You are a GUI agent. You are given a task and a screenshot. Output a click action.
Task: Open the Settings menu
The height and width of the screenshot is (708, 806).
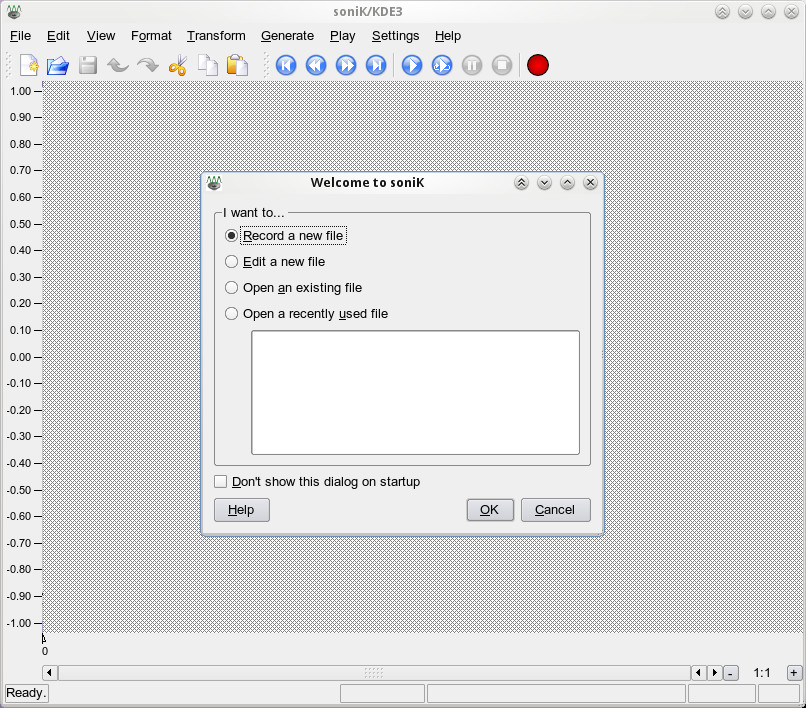[x=395, y=36]
